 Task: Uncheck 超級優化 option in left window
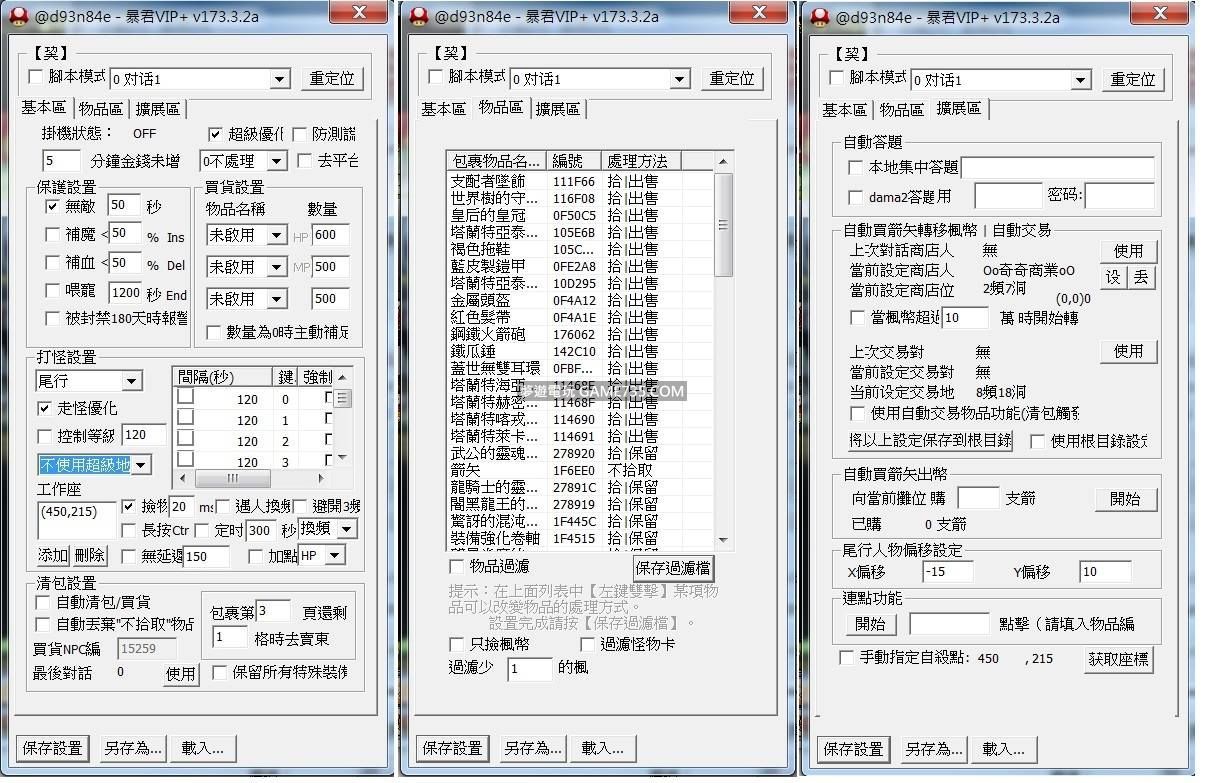215,133
